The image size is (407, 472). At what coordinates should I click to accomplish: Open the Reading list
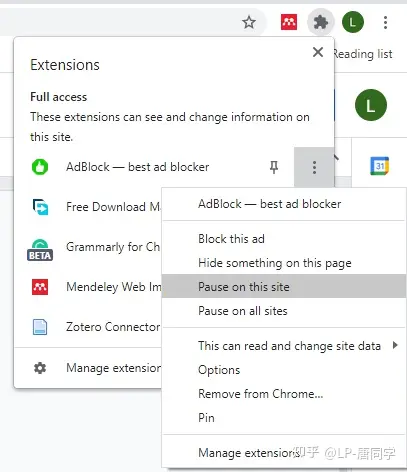tap(363, 54)
